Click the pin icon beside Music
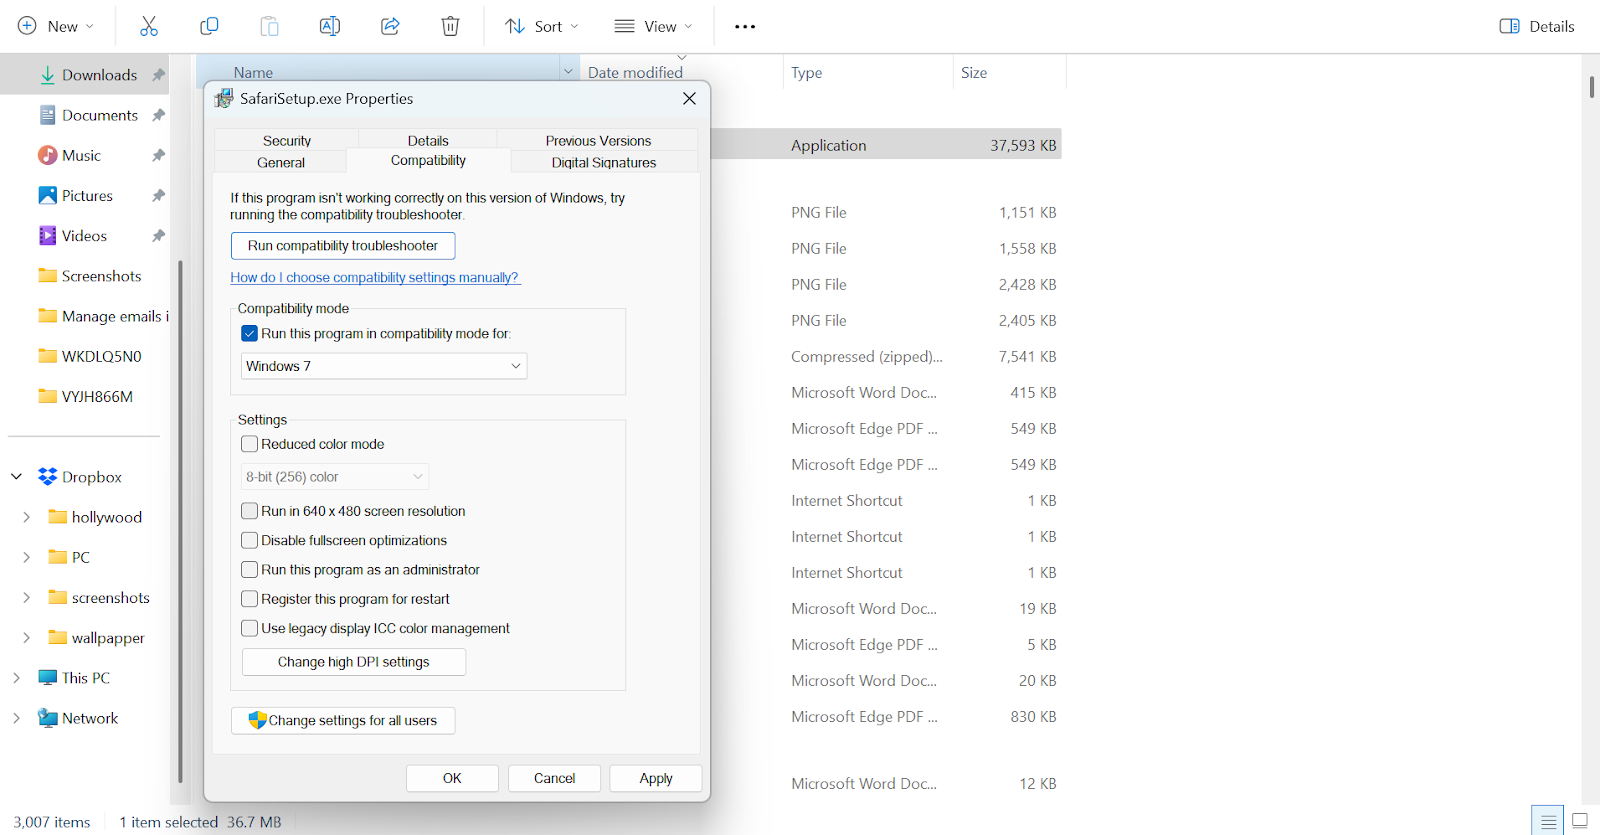 tap(158, 156)
